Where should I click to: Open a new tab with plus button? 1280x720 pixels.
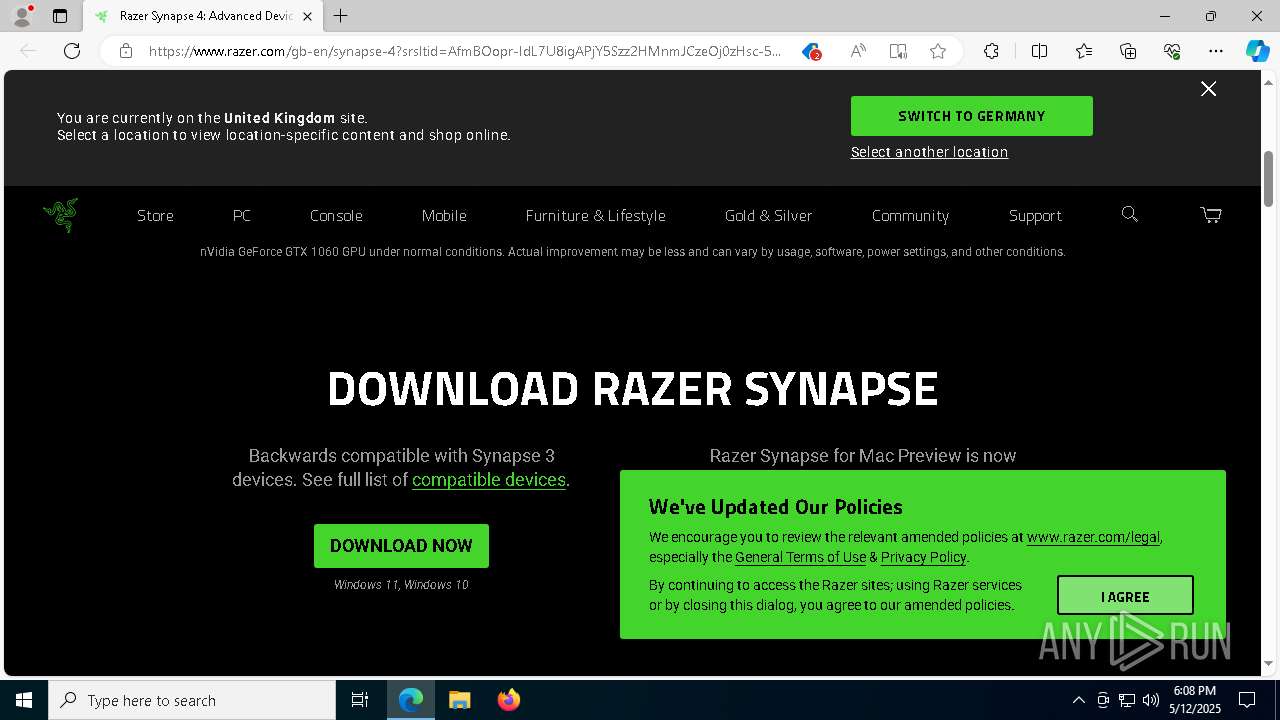[x=341, y=16]
